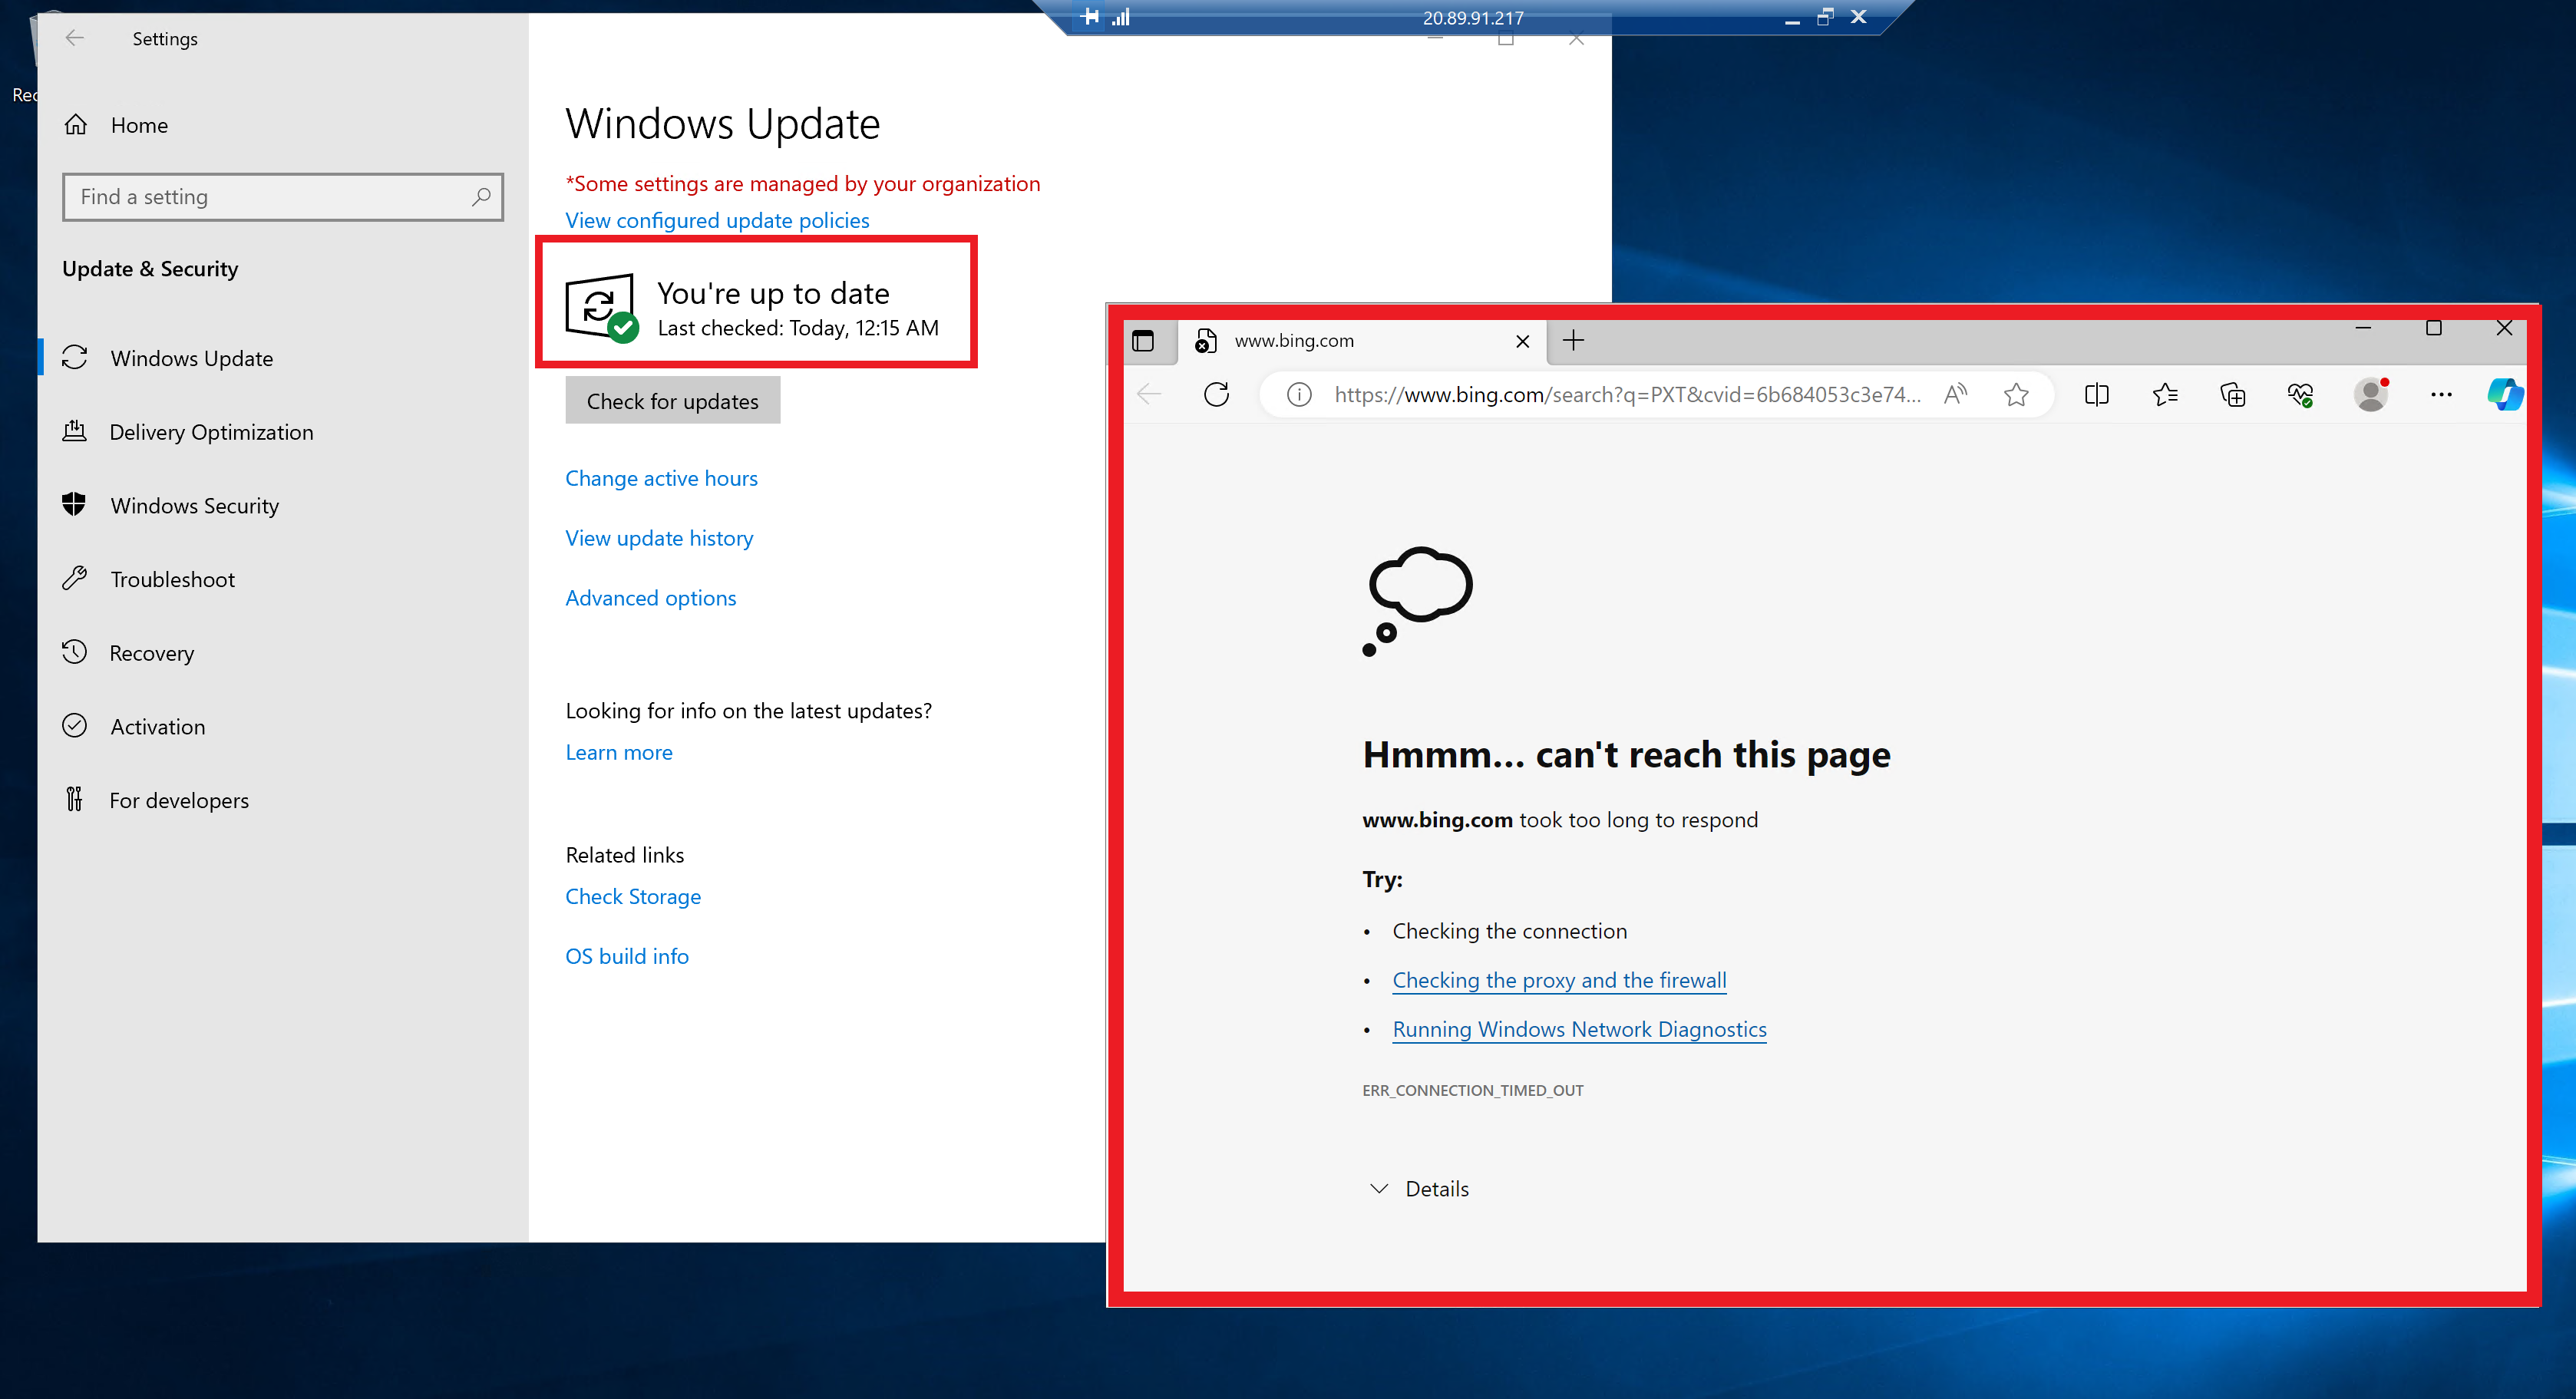Screen dimensions: 2576x1399
Task: Click Checking the proxy and the firewall link
Action: click(1559, 980)
